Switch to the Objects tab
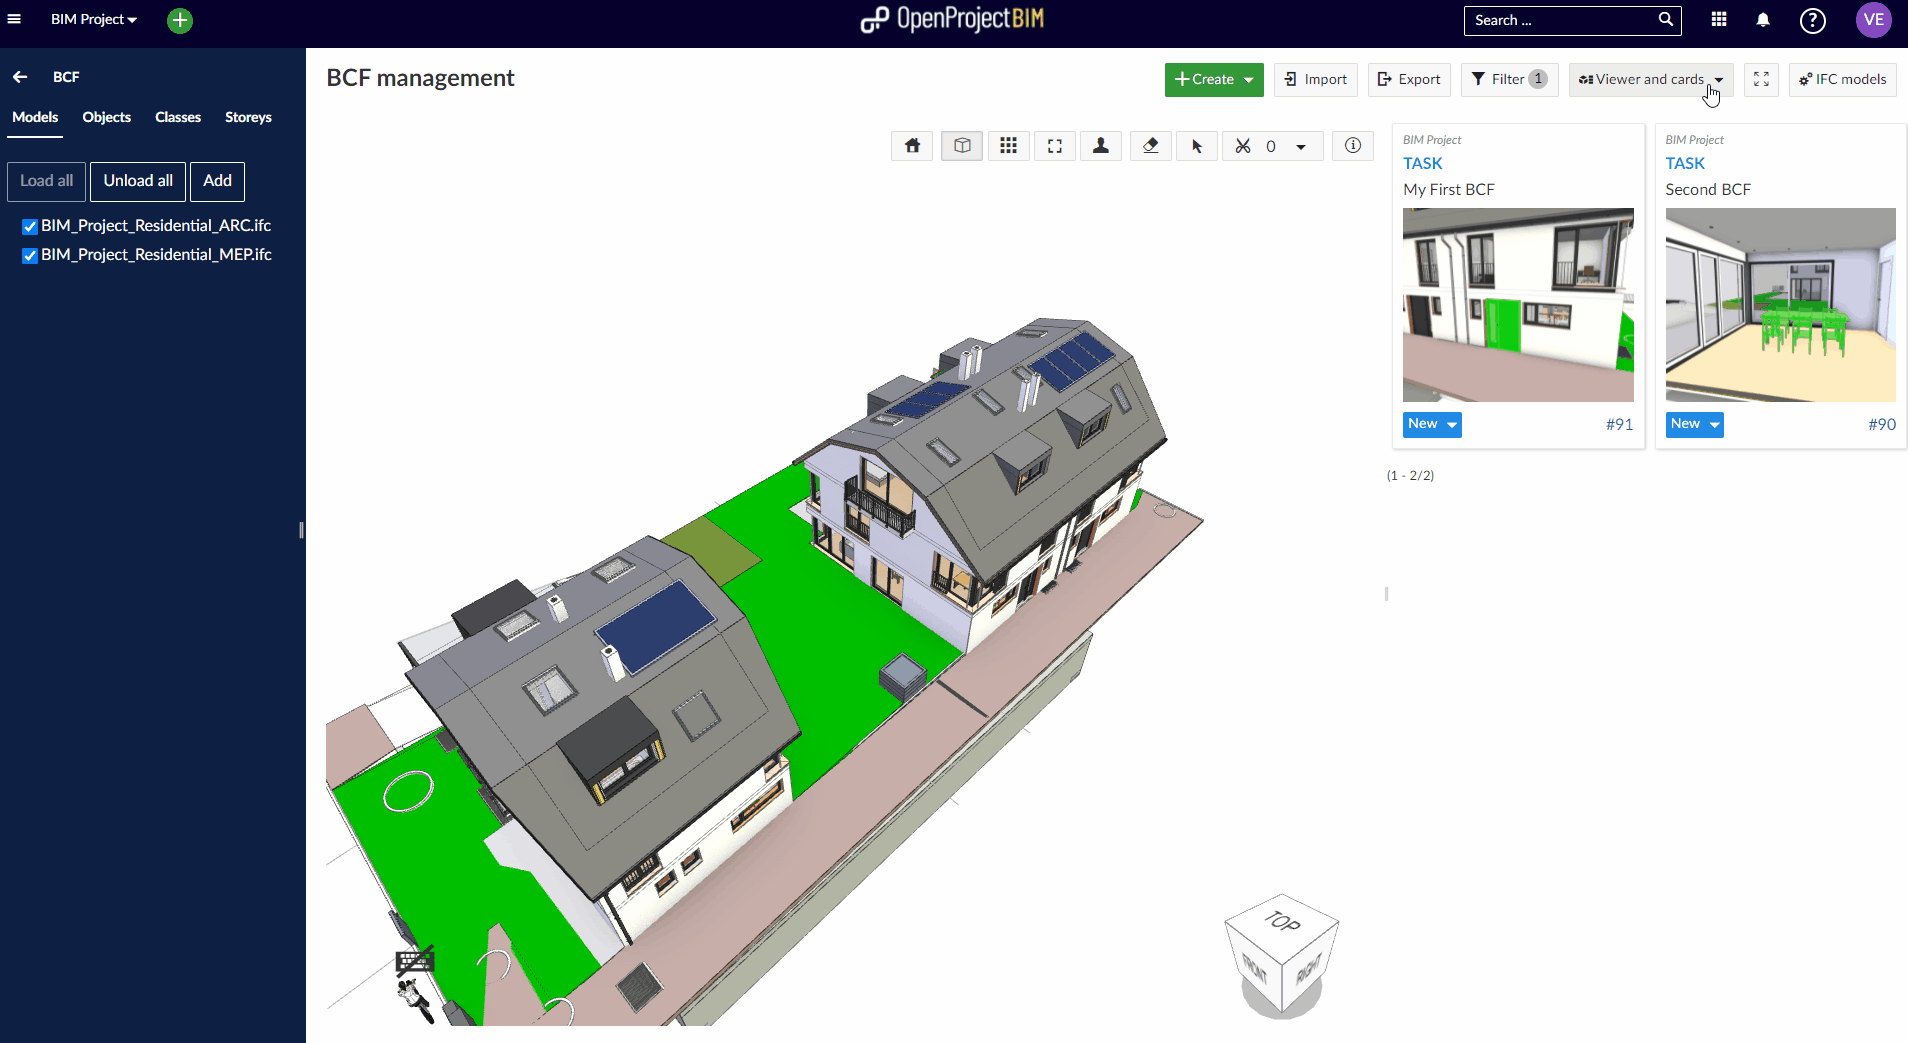Viewport: 1908px width, 1043px height. [x=106, y=117]
